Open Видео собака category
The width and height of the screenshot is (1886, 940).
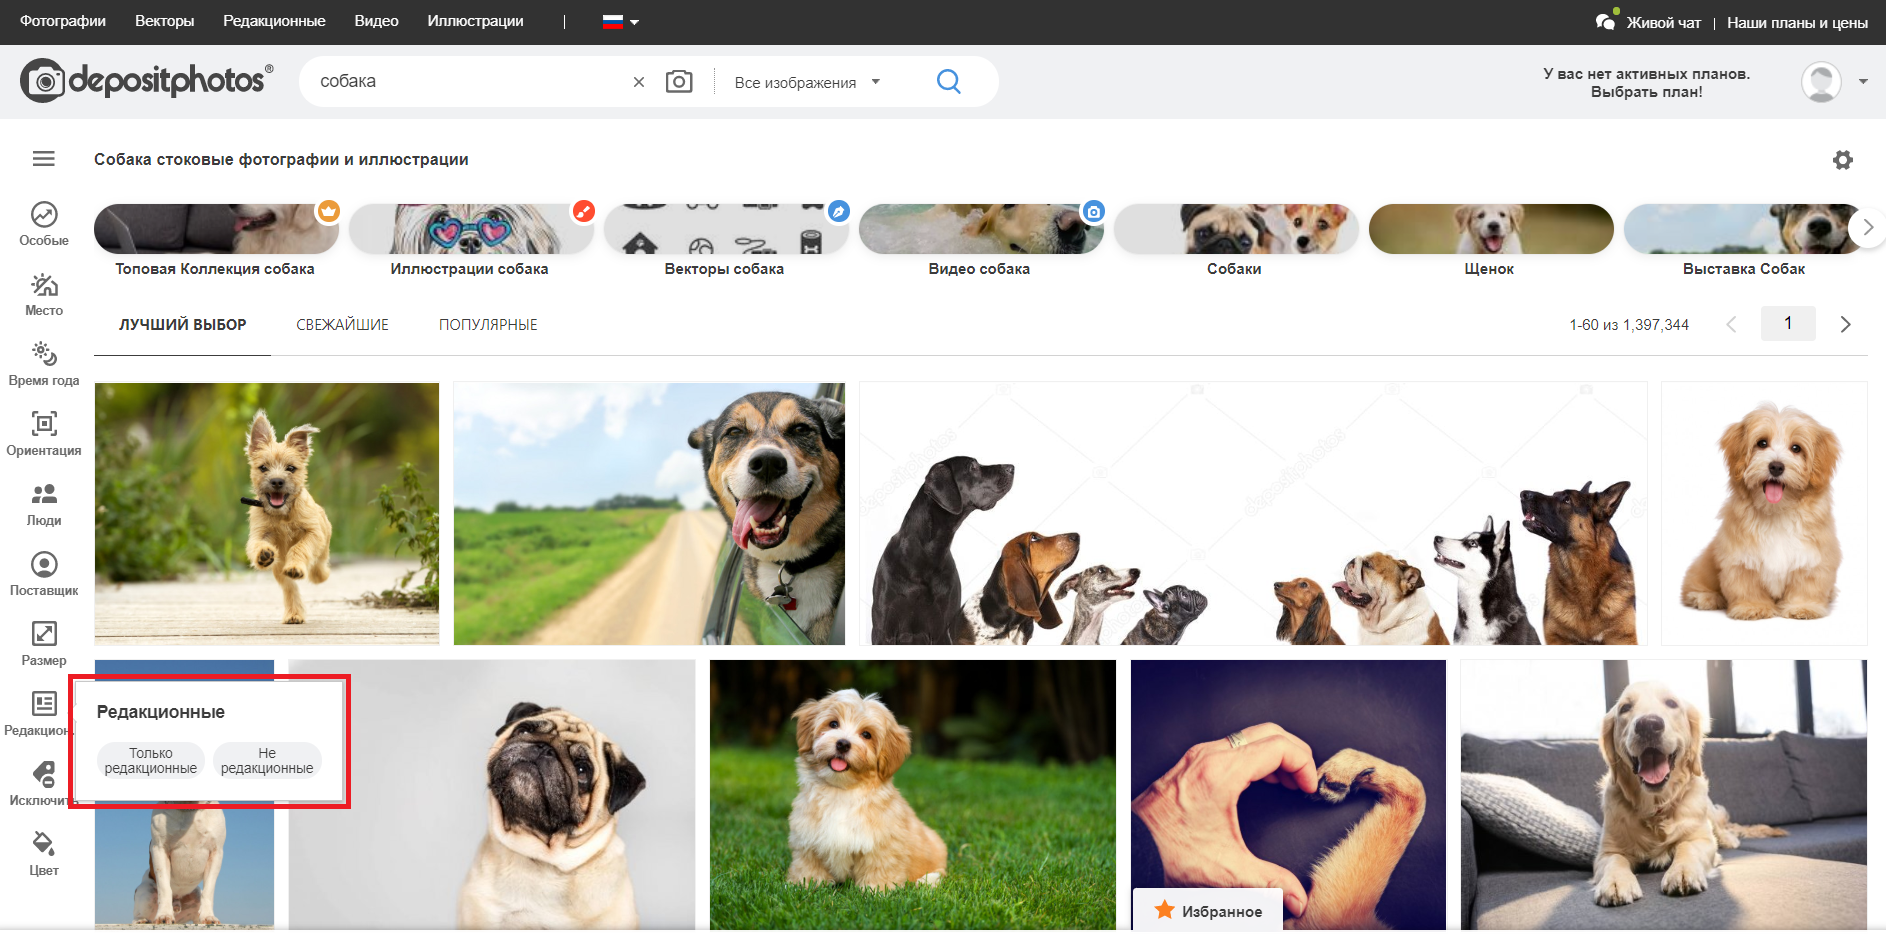980,241
